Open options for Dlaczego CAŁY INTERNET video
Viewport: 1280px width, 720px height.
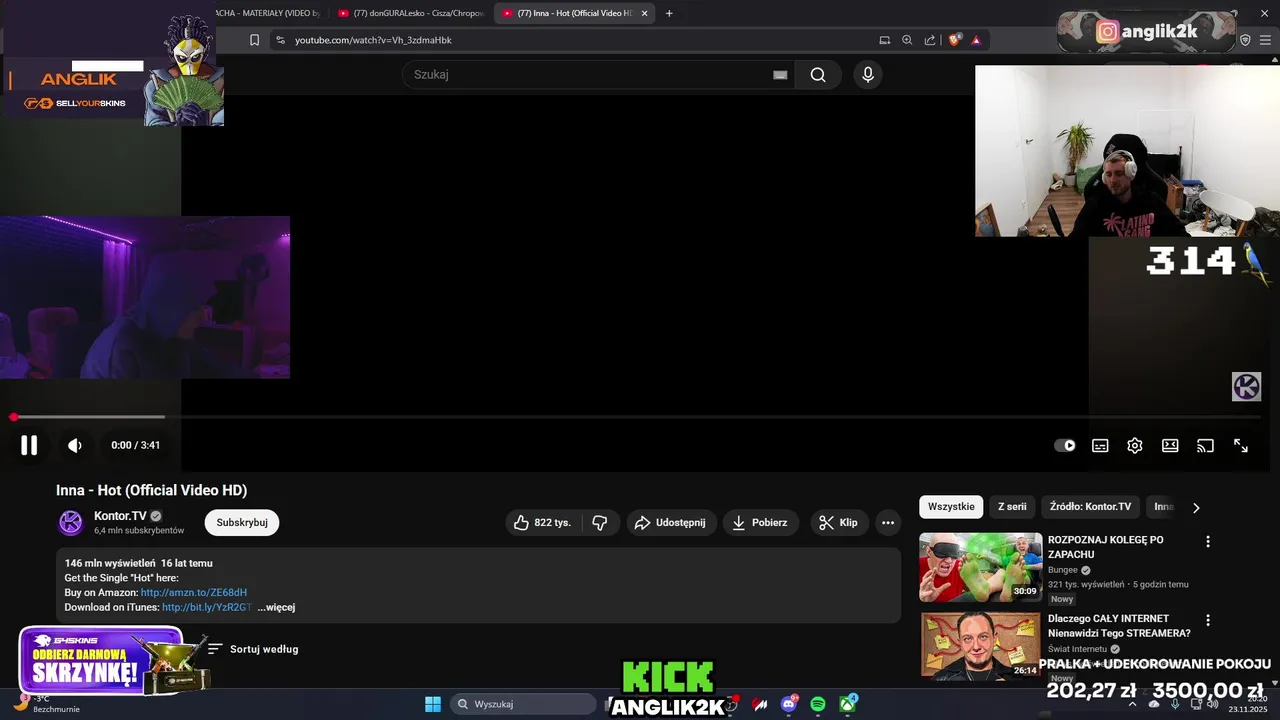(1208, 620)
